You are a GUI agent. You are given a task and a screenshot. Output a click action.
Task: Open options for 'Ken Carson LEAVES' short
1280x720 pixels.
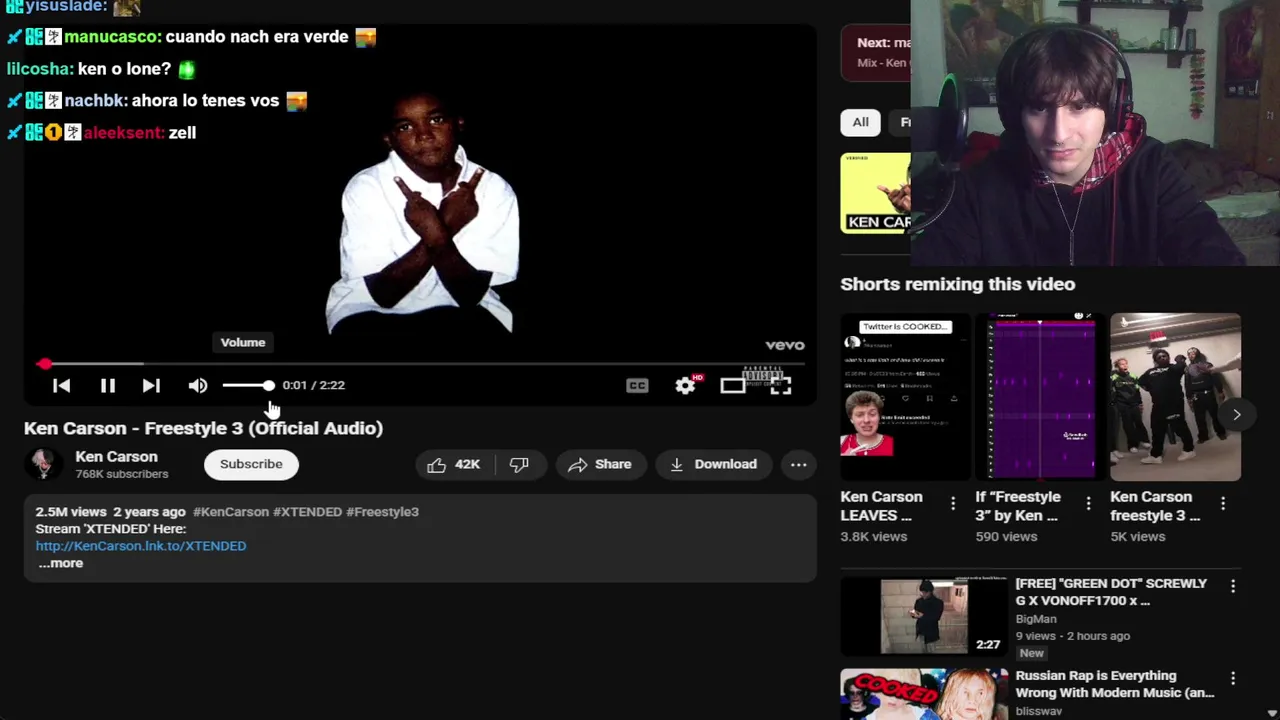coord(953,504)
